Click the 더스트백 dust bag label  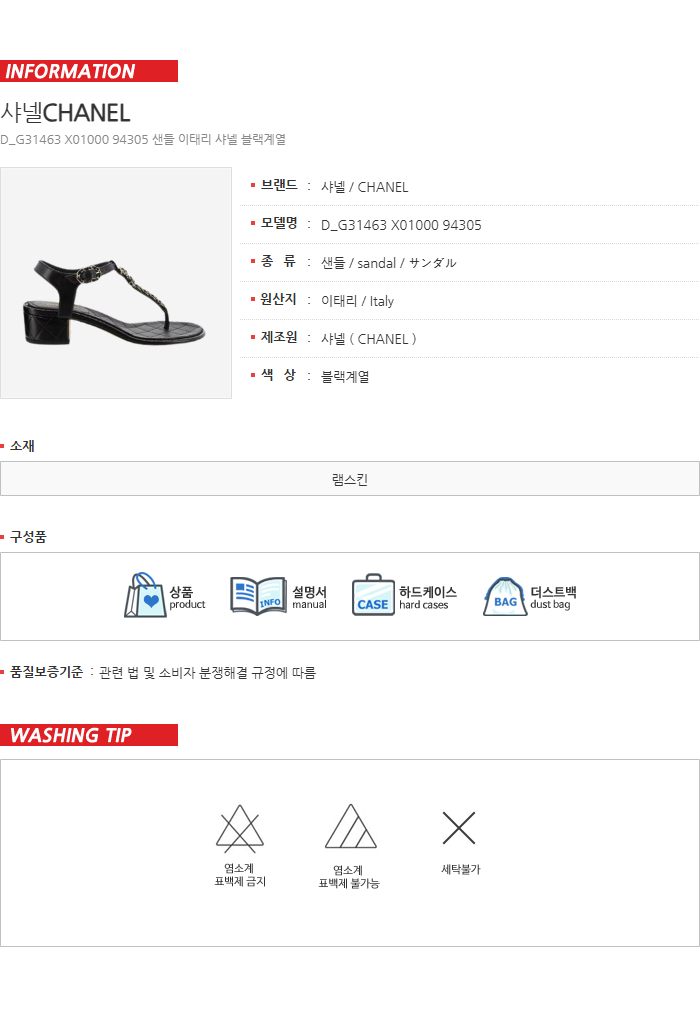553,598
